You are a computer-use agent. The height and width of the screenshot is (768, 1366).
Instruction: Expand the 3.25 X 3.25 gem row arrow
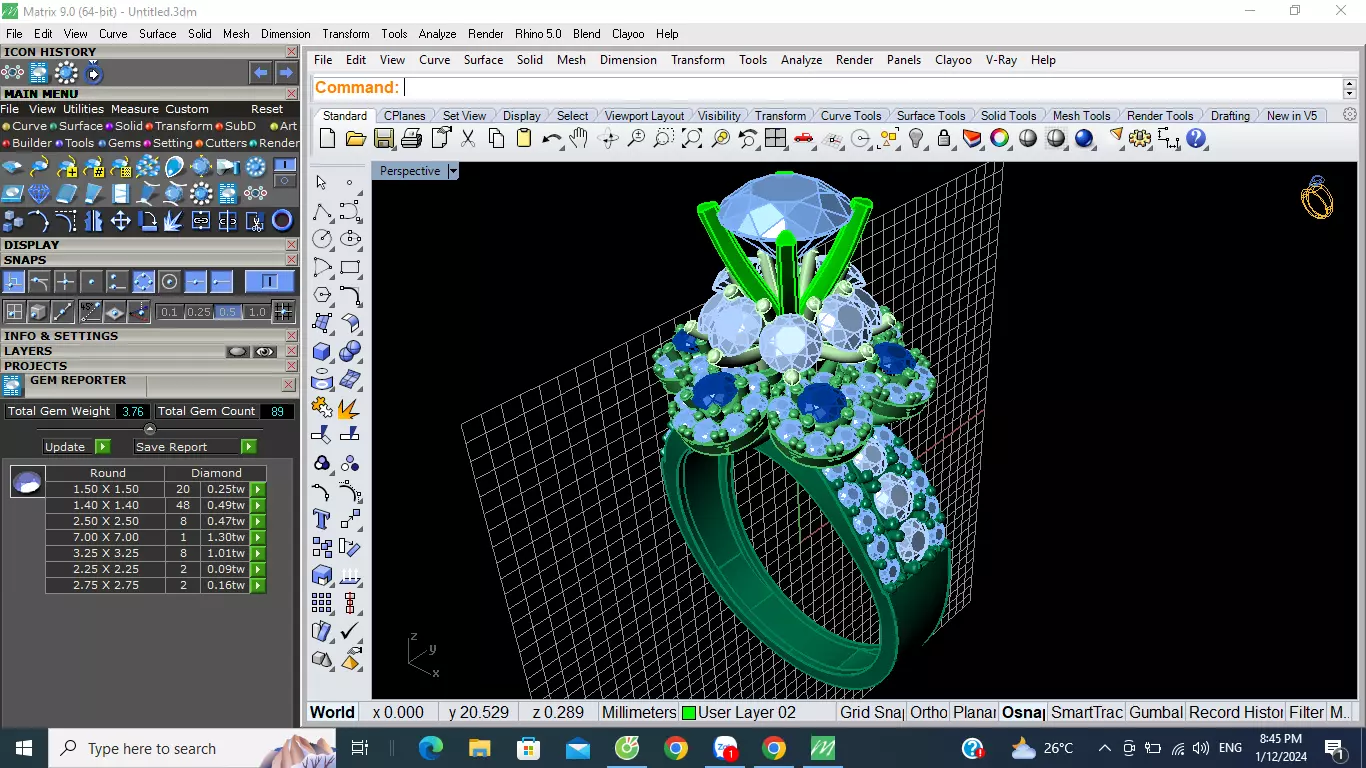[258, 553]
